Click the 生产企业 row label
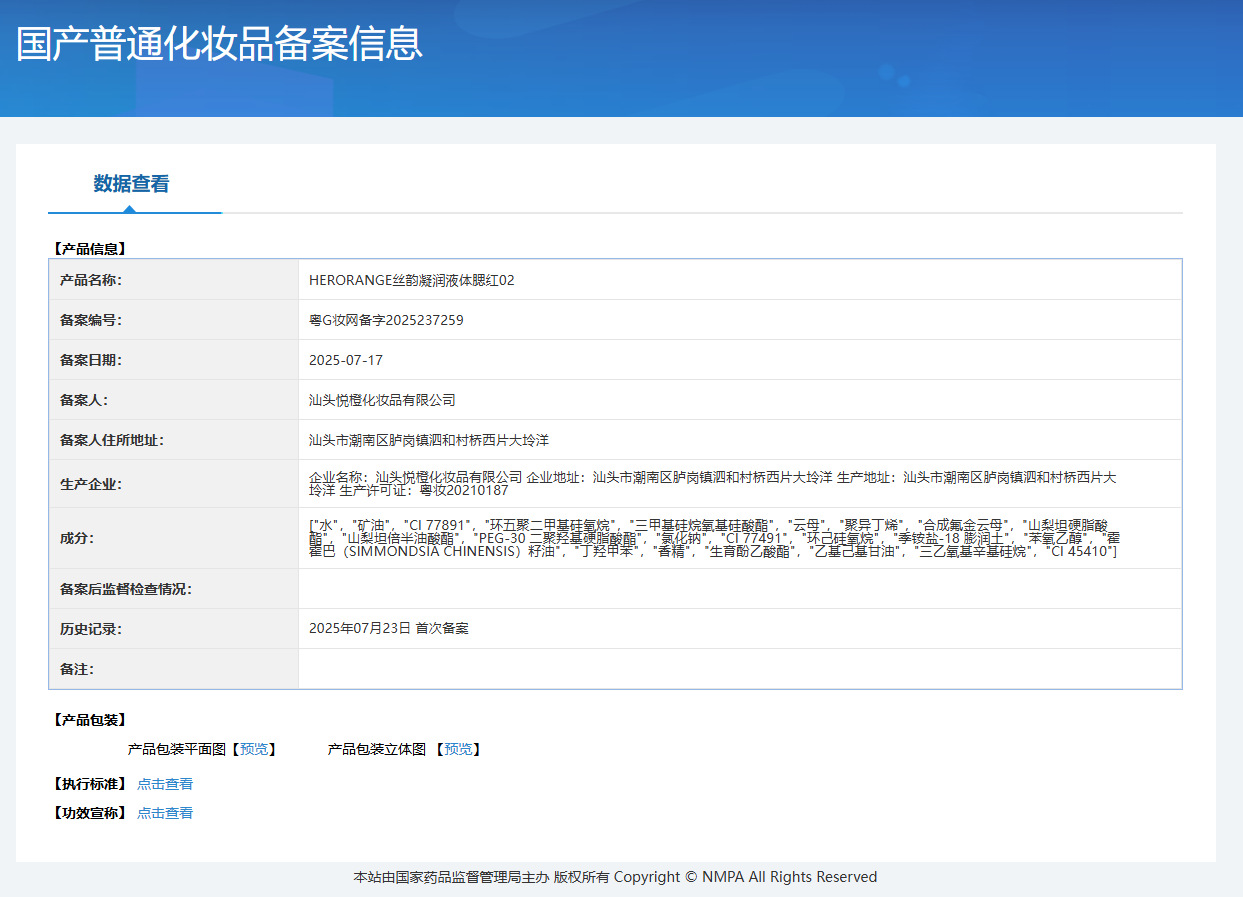The image size is (1243, 897). pos(91,484)
